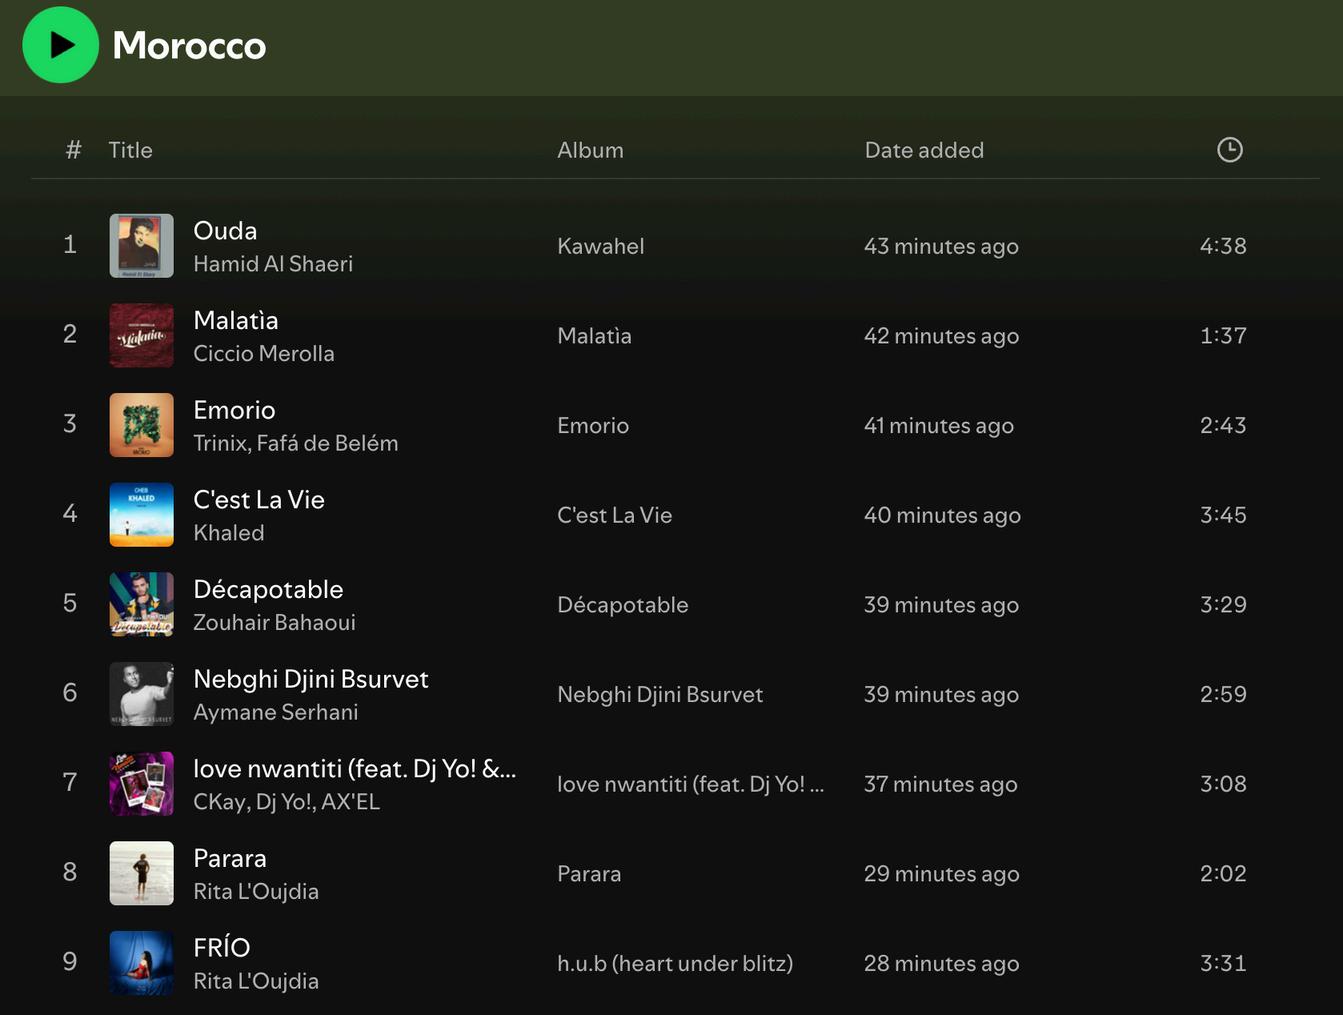This screenshot has width=1343, height=1015.
Task: Open C'est La Vie album cover thumbnail
Action: (141, 515)
